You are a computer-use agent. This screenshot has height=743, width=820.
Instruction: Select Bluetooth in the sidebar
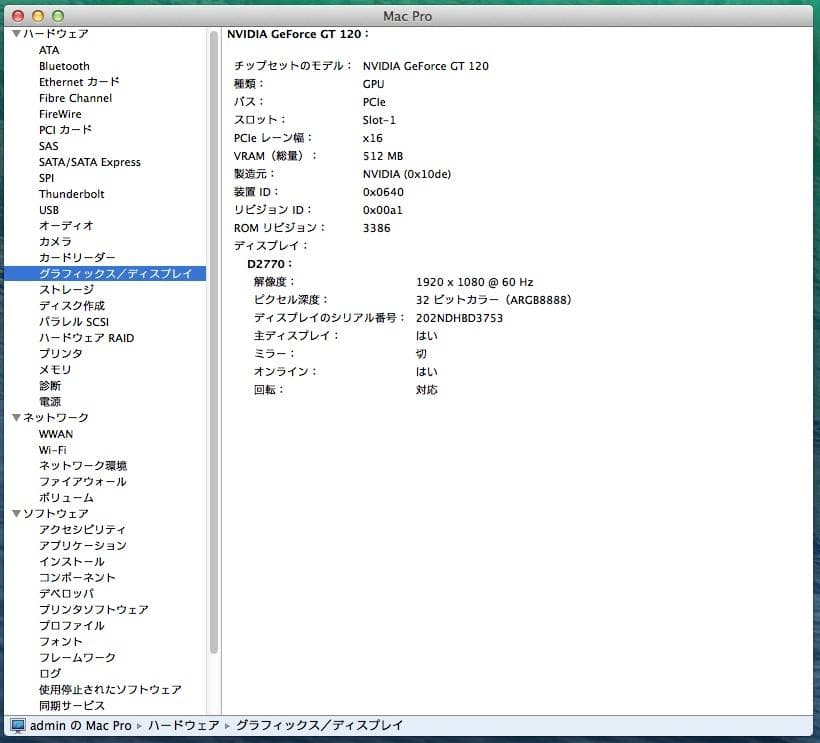[64, 66]
